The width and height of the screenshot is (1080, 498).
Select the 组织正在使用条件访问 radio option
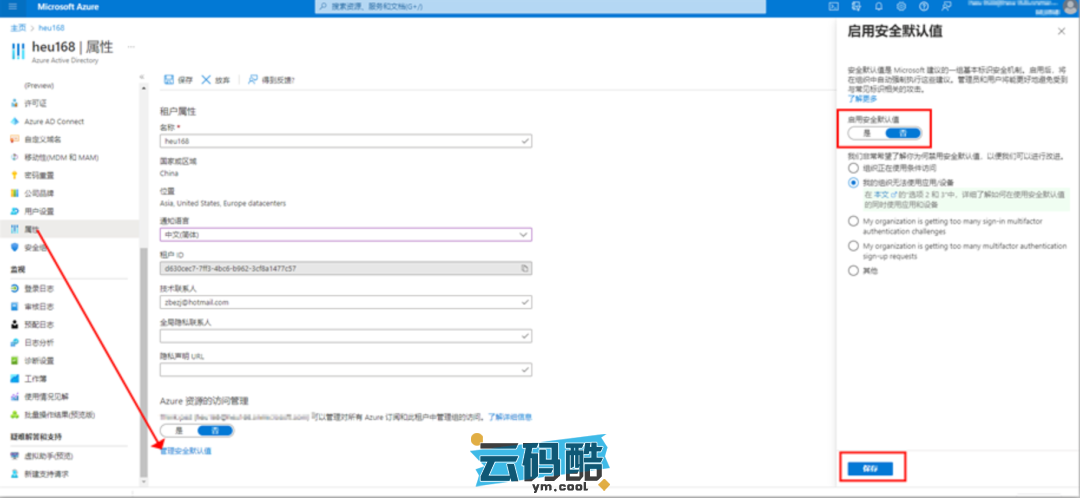point(853,168)
